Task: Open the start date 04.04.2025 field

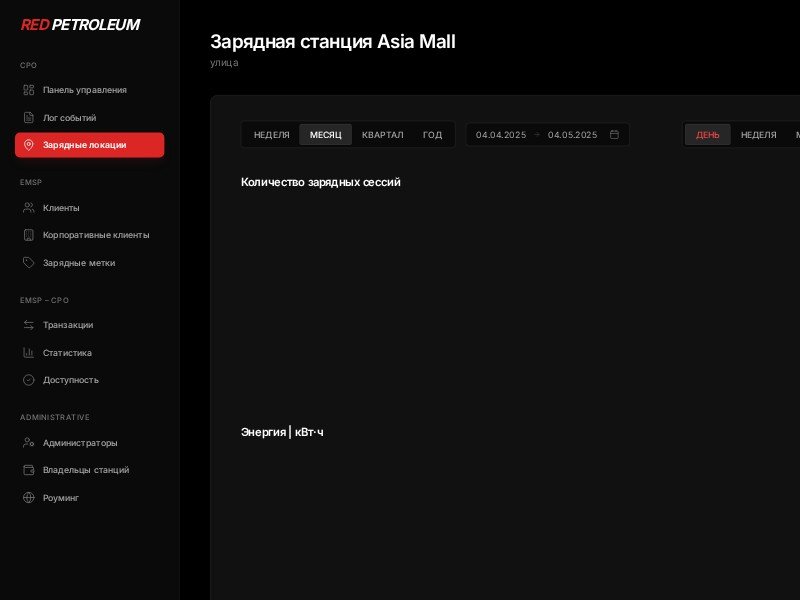Action: [x=502, y=134]
